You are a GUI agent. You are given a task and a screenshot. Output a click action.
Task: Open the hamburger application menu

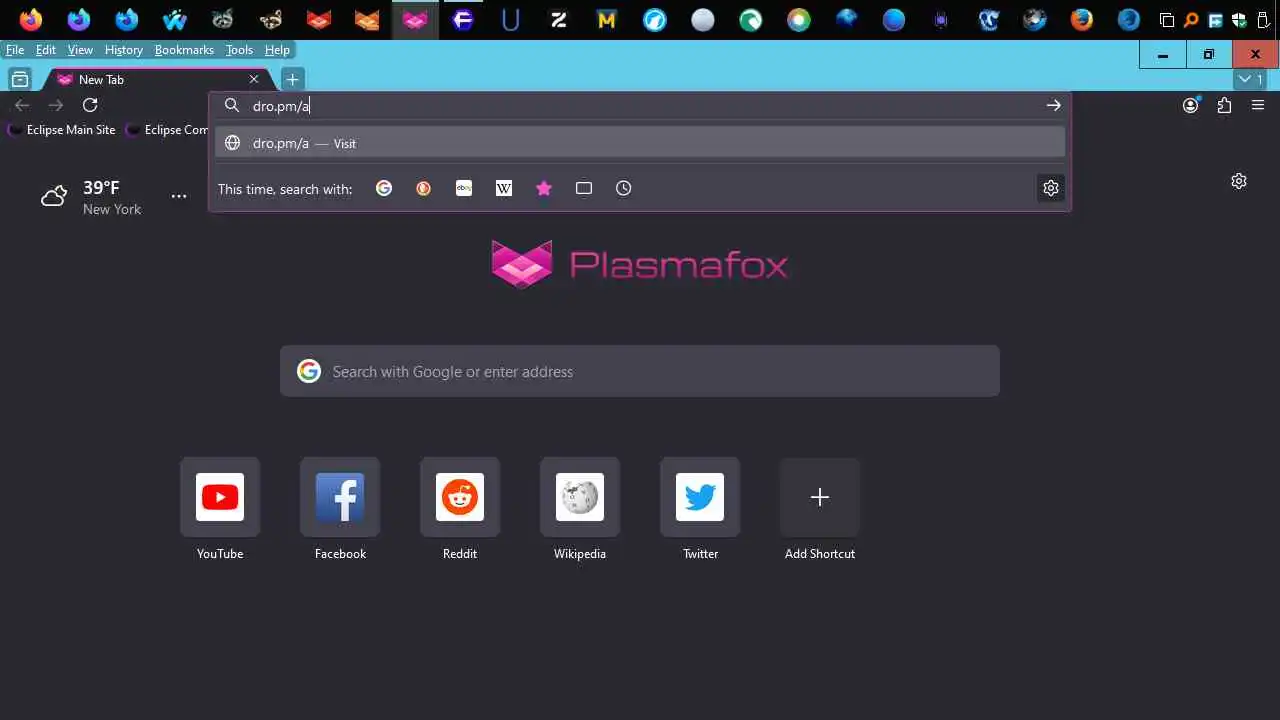[x=1258, y=105]
